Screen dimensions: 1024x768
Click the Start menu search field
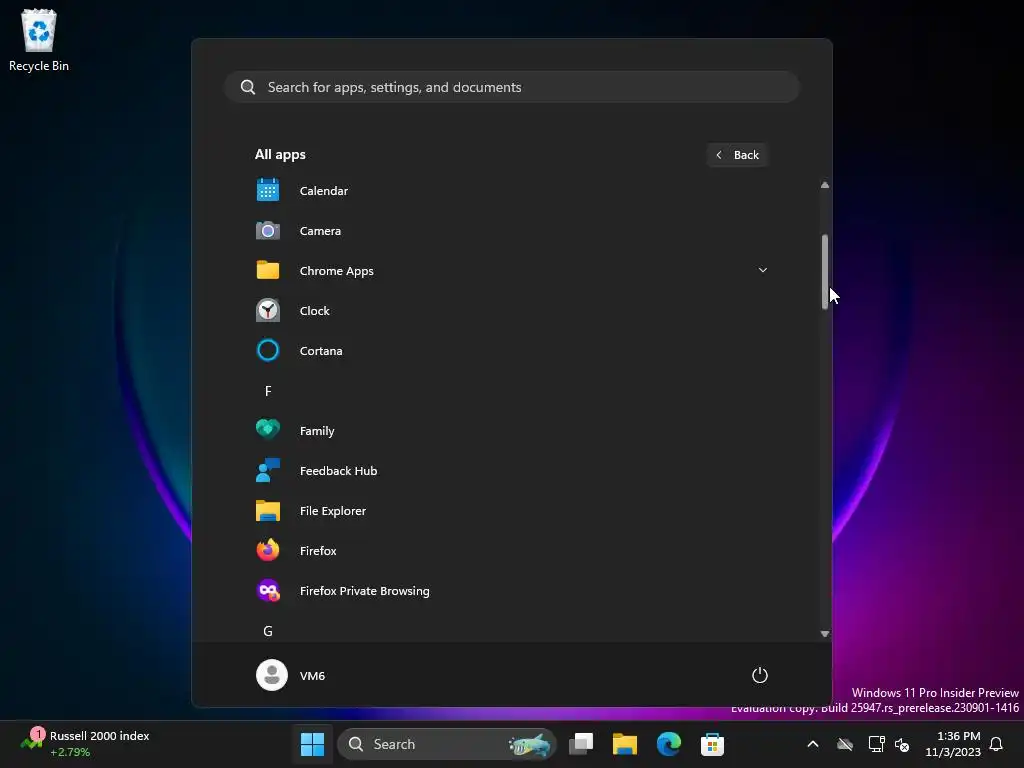click(x=512, y=87)
